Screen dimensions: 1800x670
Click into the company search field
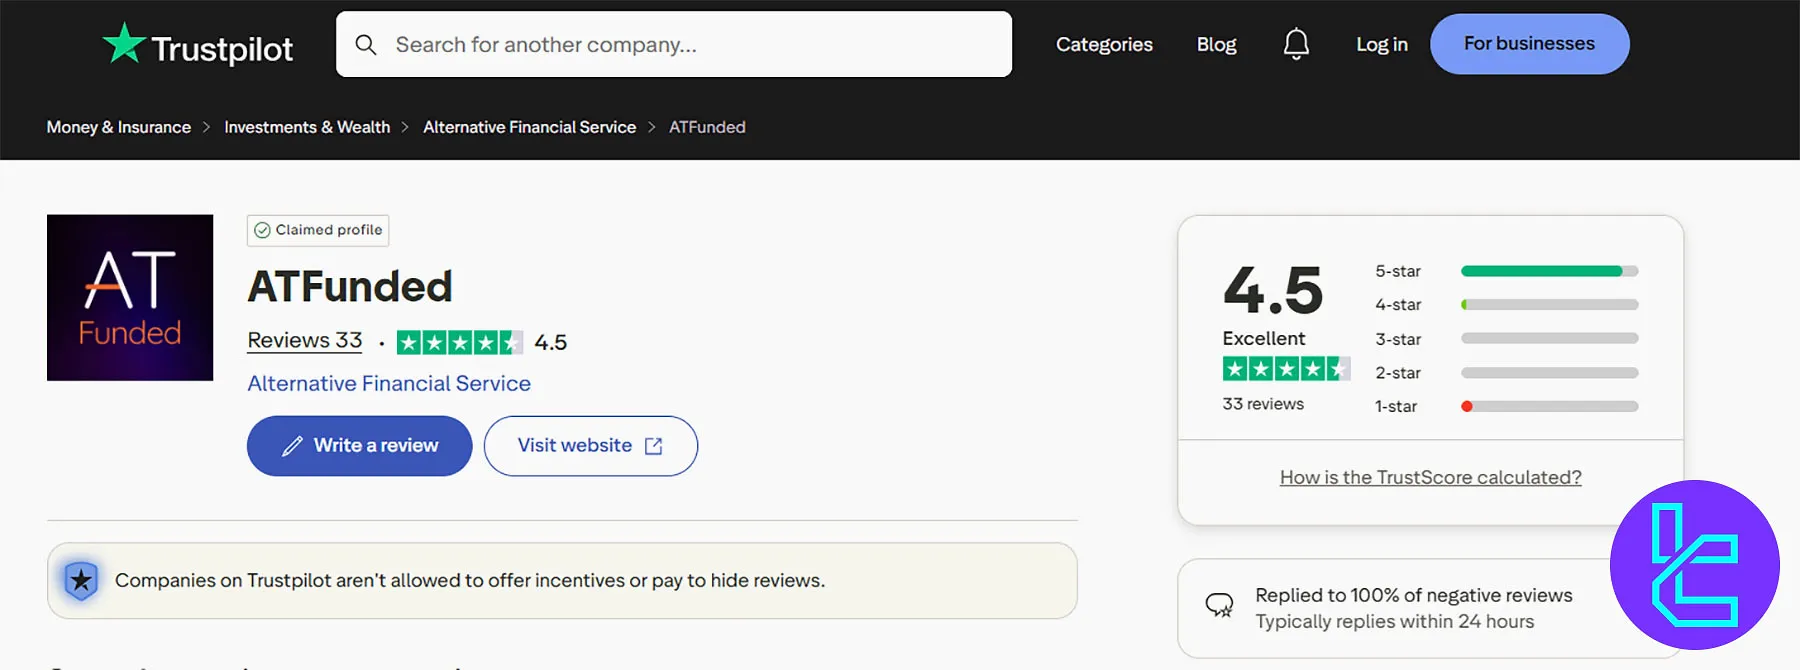pyautogui.click(x=690, y=45)
